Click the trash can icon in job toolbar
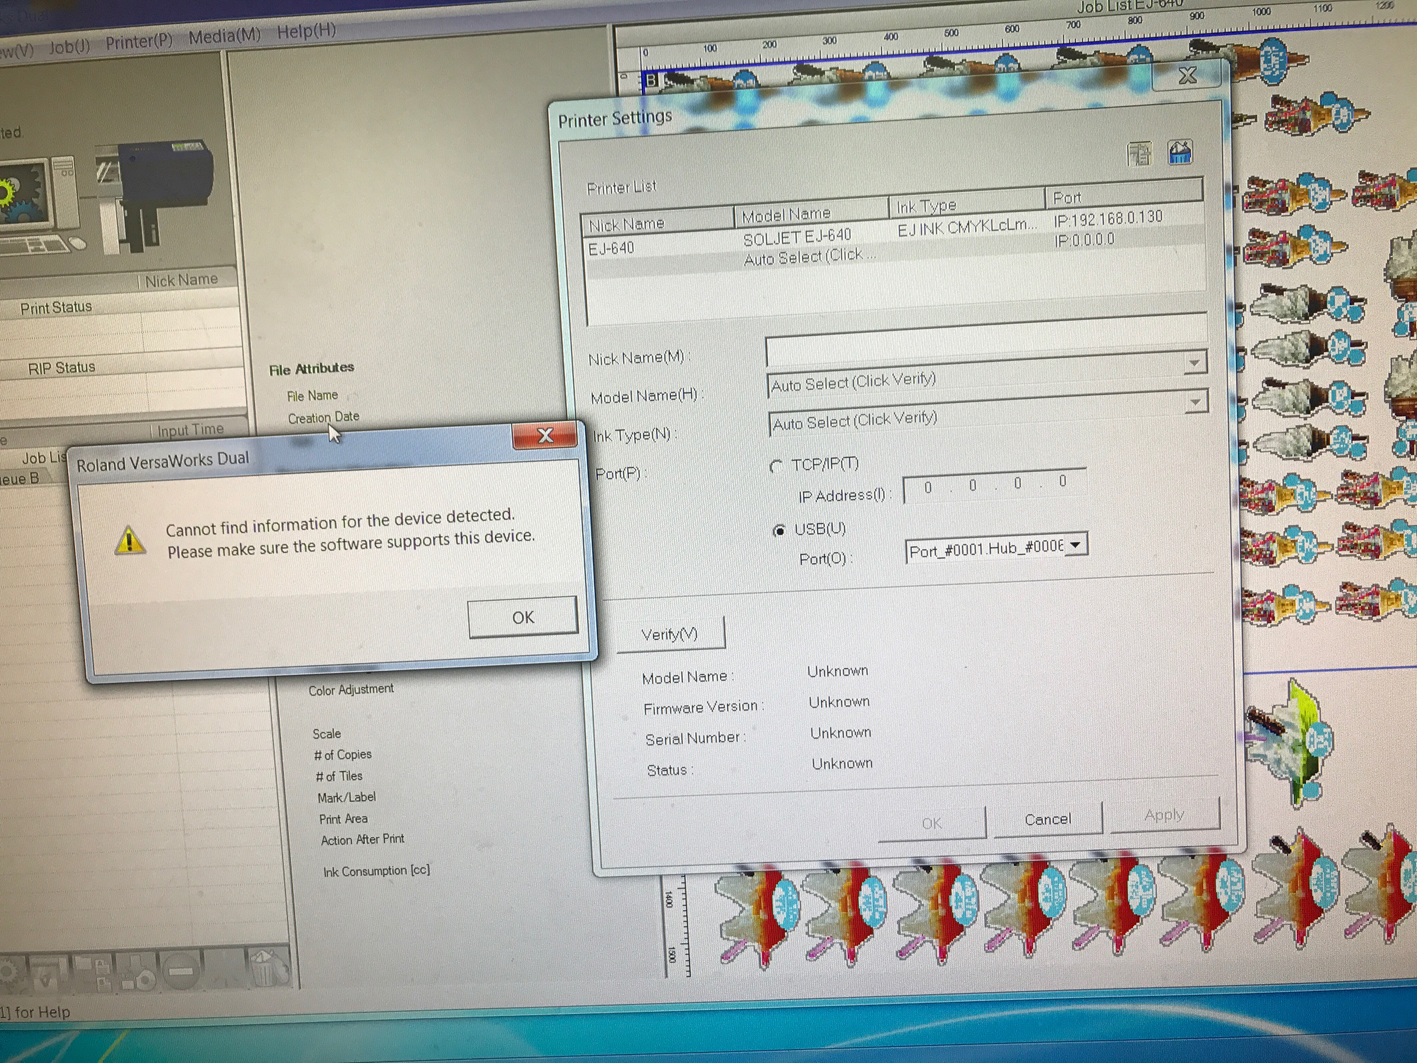The image size is (1417, 1063). (x=262, y=967)
